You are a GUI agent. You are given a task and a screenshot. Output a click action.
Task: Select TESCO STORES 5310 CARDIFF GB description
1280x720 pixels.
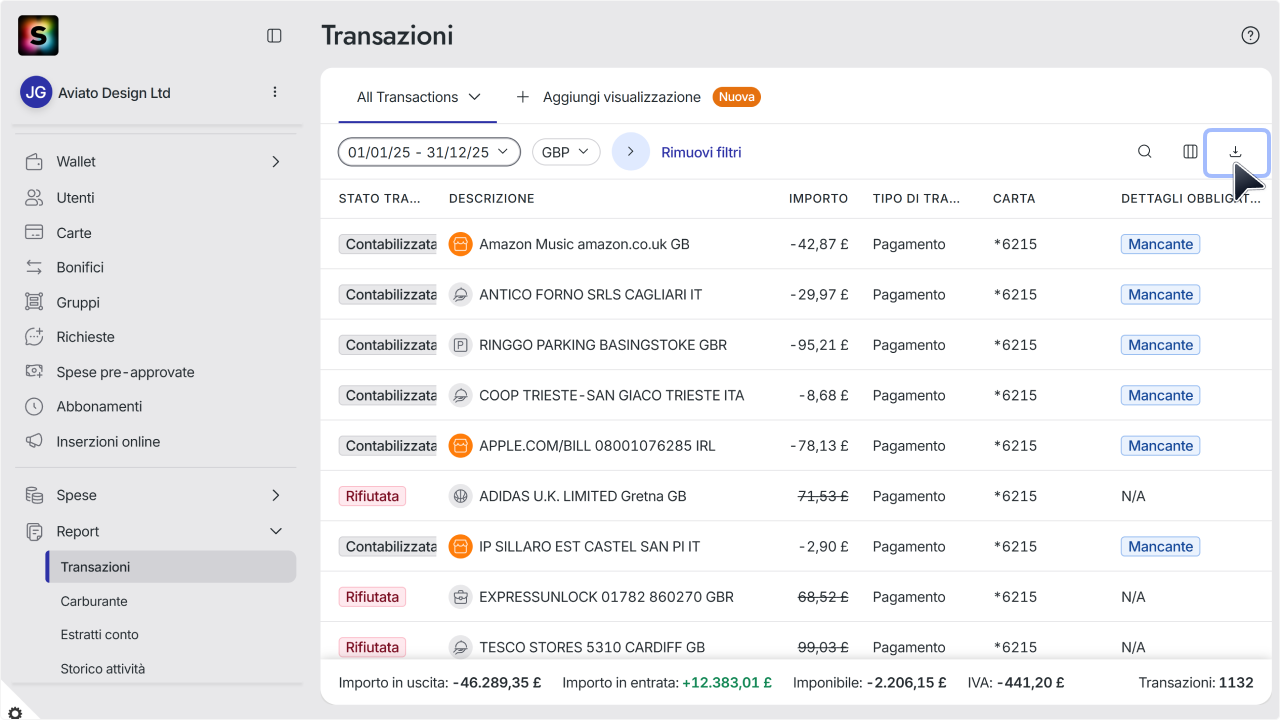pos(592,647)
